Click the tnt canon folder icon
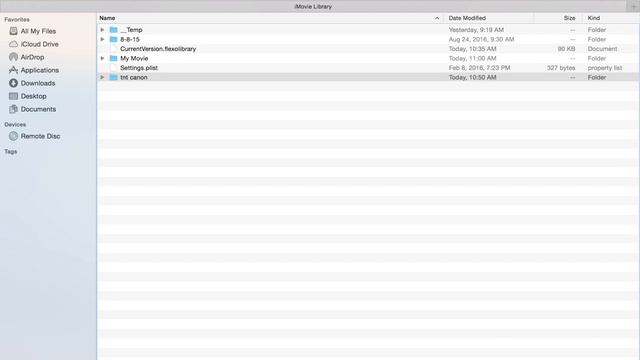 point(113,77)
